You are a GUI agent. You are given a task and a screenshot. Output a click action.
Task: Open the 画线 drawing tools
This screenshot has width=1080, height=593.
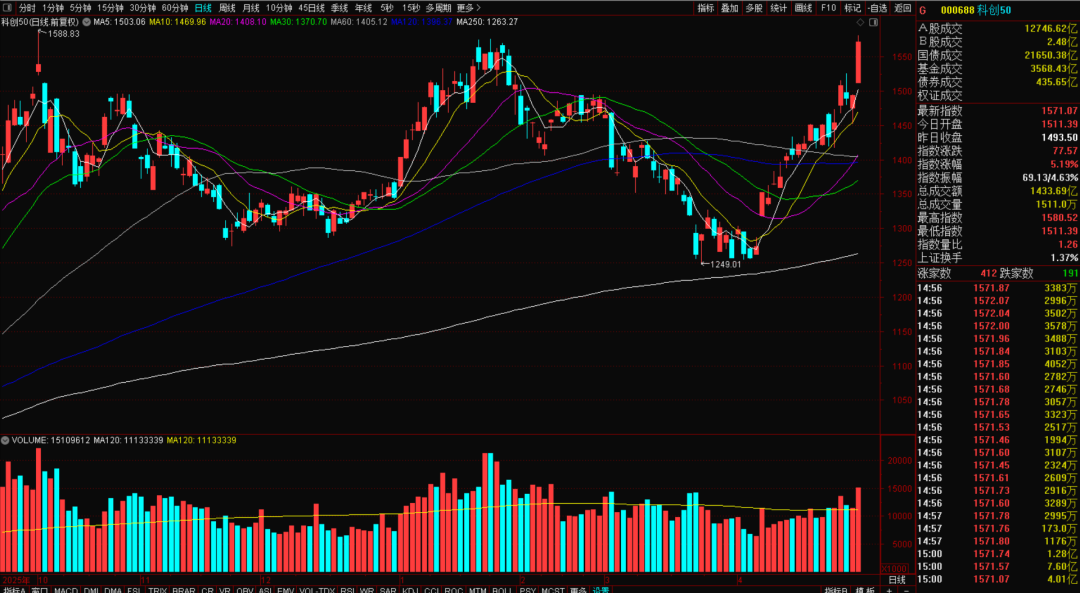pyautogui.click(x=803, y=8)
